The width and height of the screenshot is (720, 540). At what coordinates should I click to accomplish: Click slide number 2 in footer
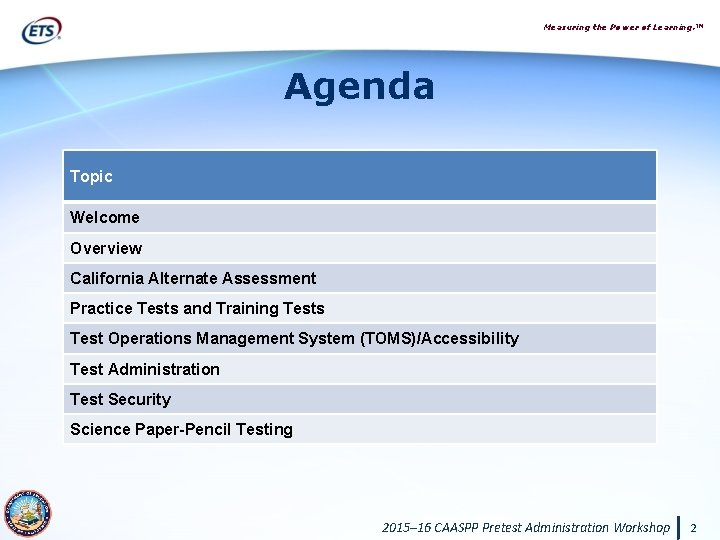(693, 528)
